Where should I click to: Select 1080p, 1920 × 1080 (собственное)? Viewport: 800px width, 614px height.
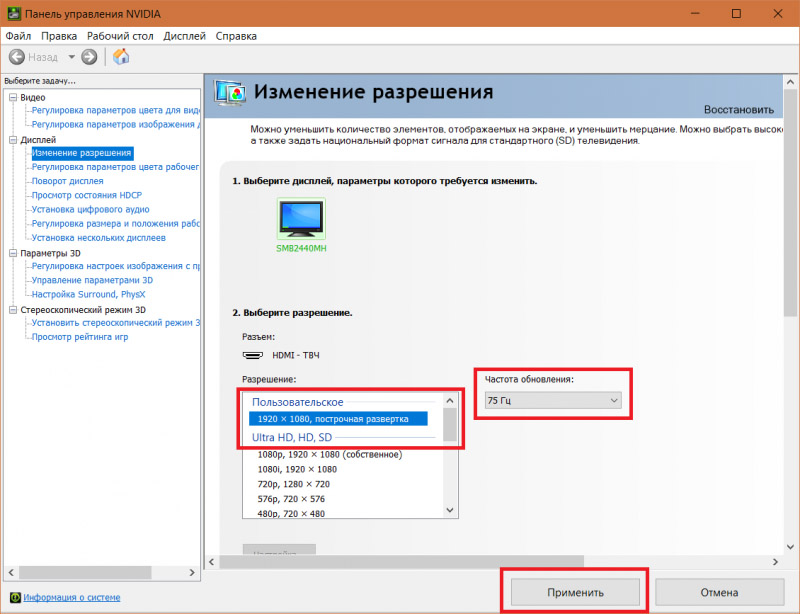[330, 454]
